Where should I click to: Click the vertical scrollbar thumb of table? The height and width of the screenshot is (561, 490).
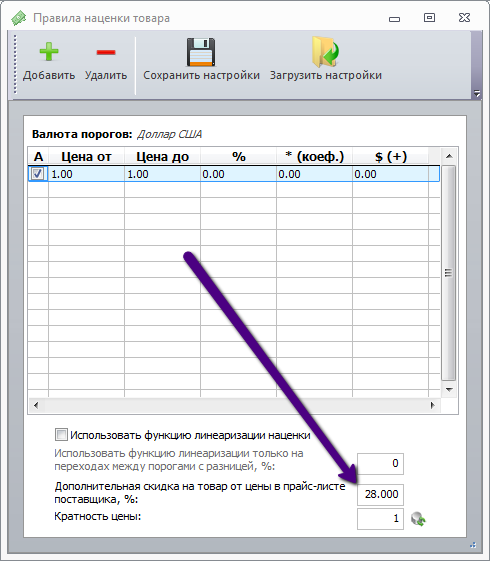coord(449,273)
